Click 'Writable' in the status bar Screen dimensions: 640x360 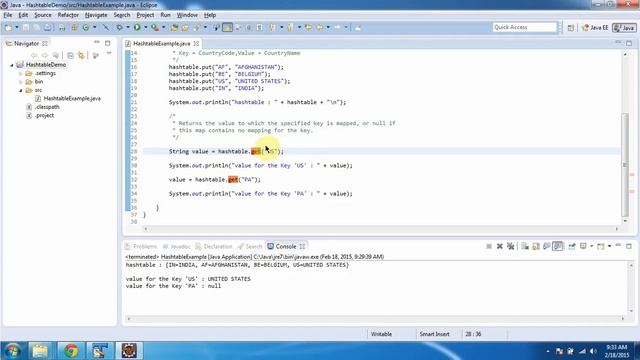pyautogui.click(x=381, y=334)
